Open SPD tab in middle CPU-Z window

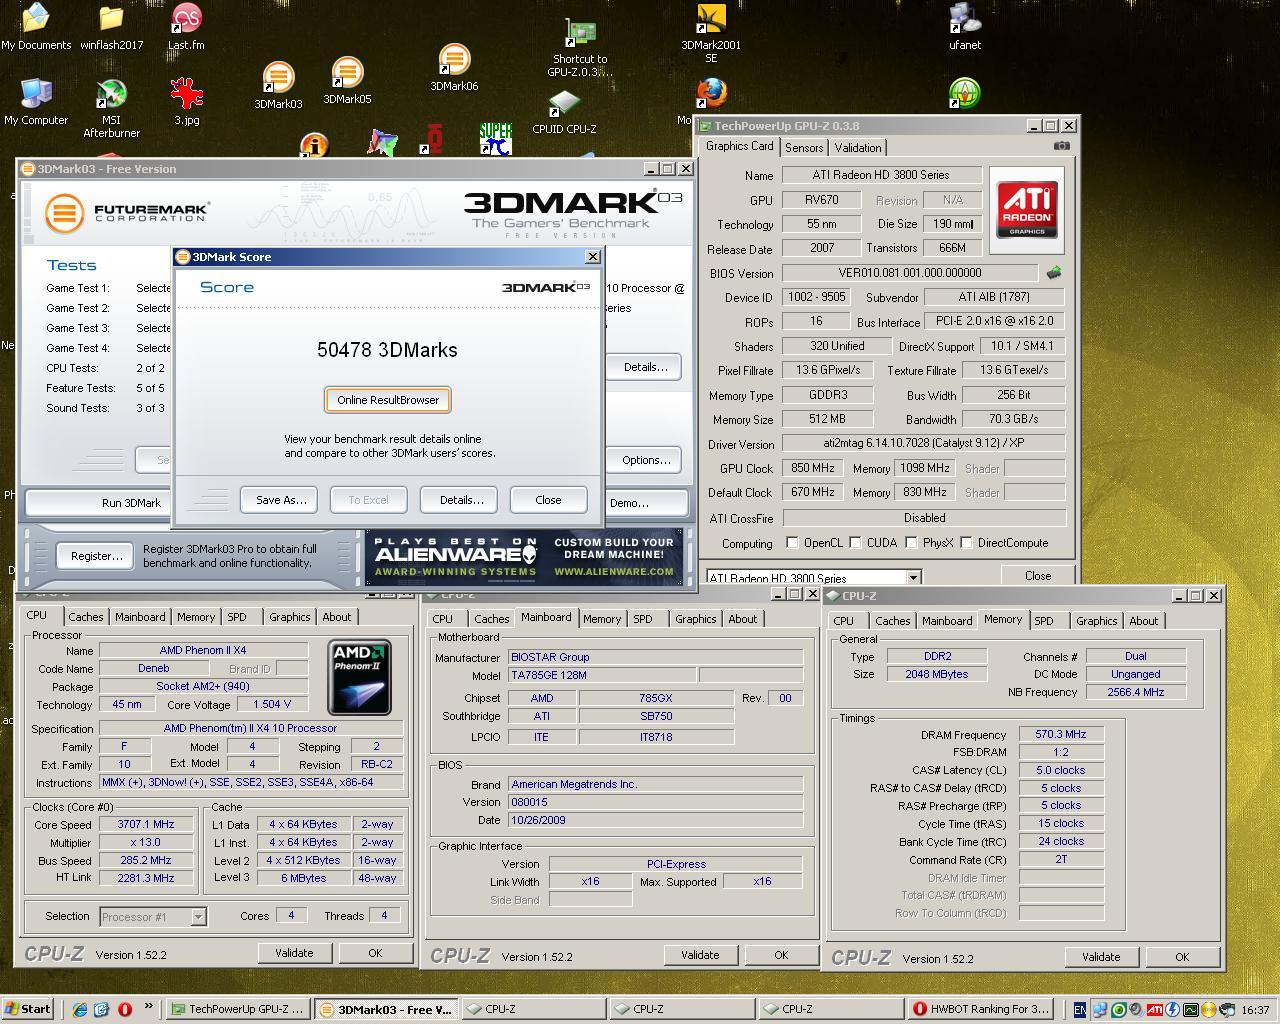[643, 619]
